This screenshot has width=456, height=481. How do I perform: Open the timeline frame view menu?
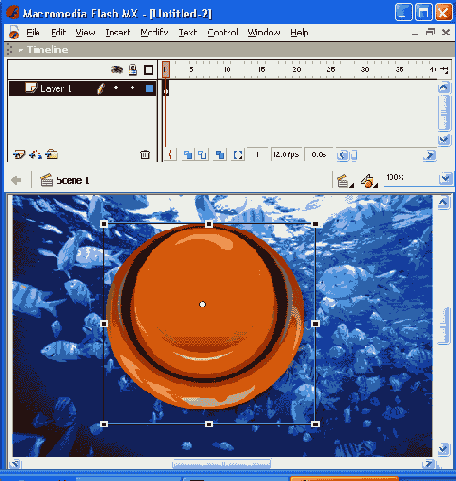pos(444,70)
